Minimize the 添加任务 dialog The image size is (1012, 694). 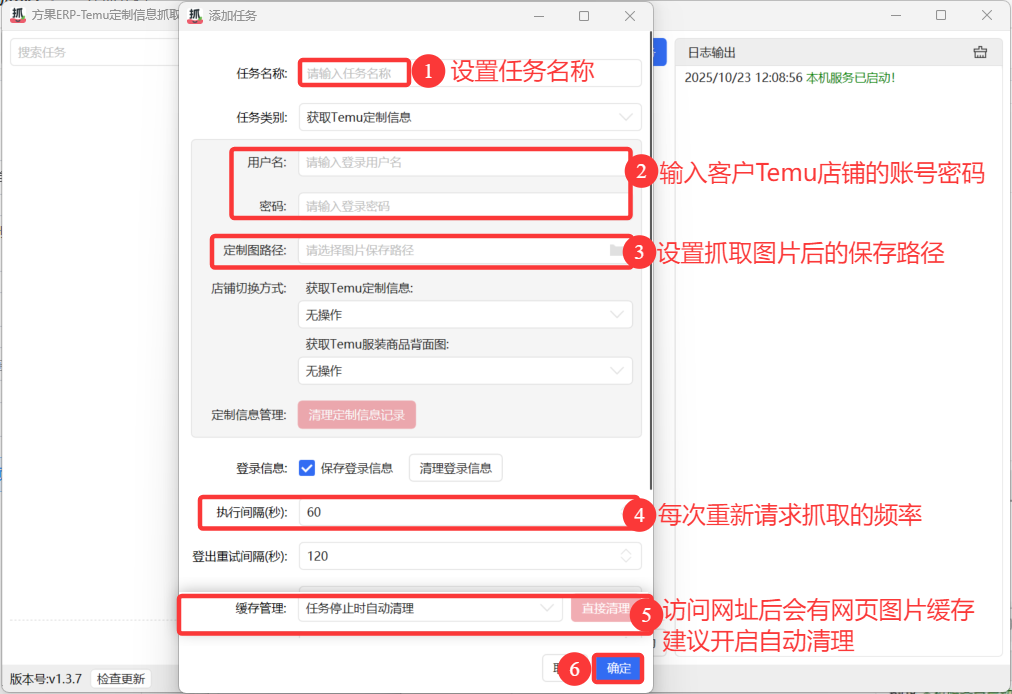[539, 15]
